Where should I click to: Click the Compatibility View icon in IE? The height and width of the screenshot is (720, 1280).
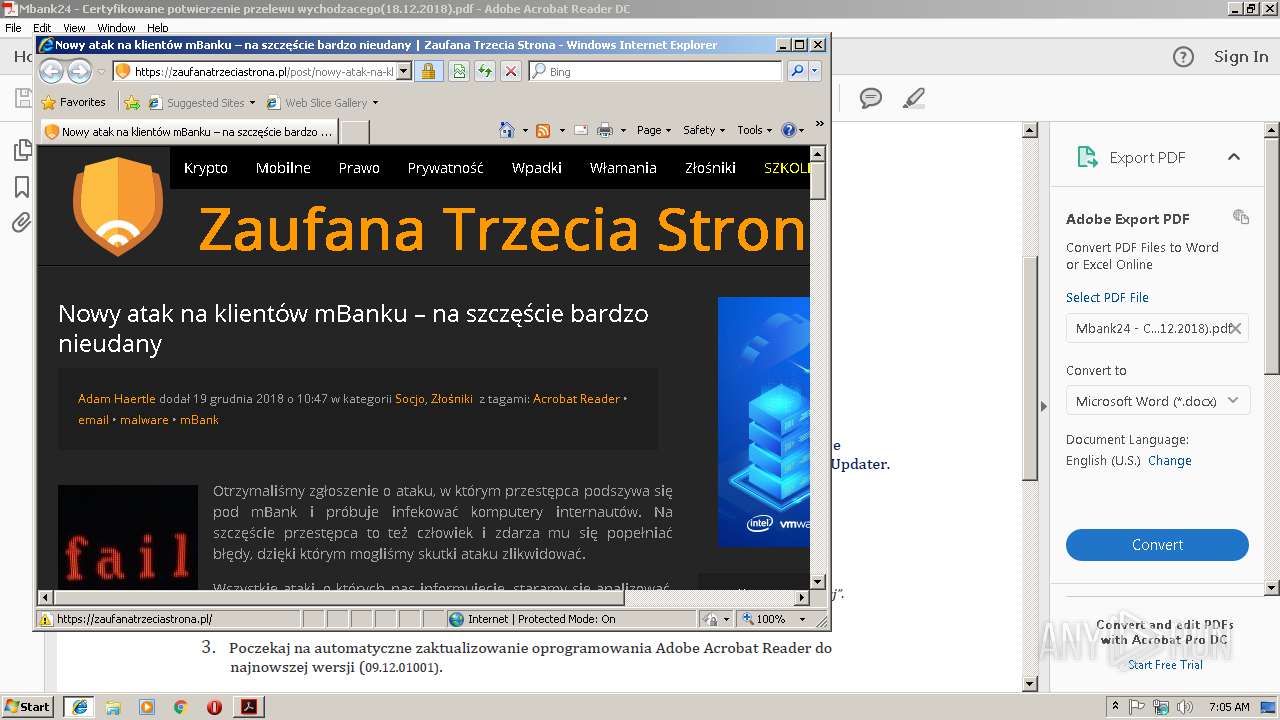tap(459, 71)
